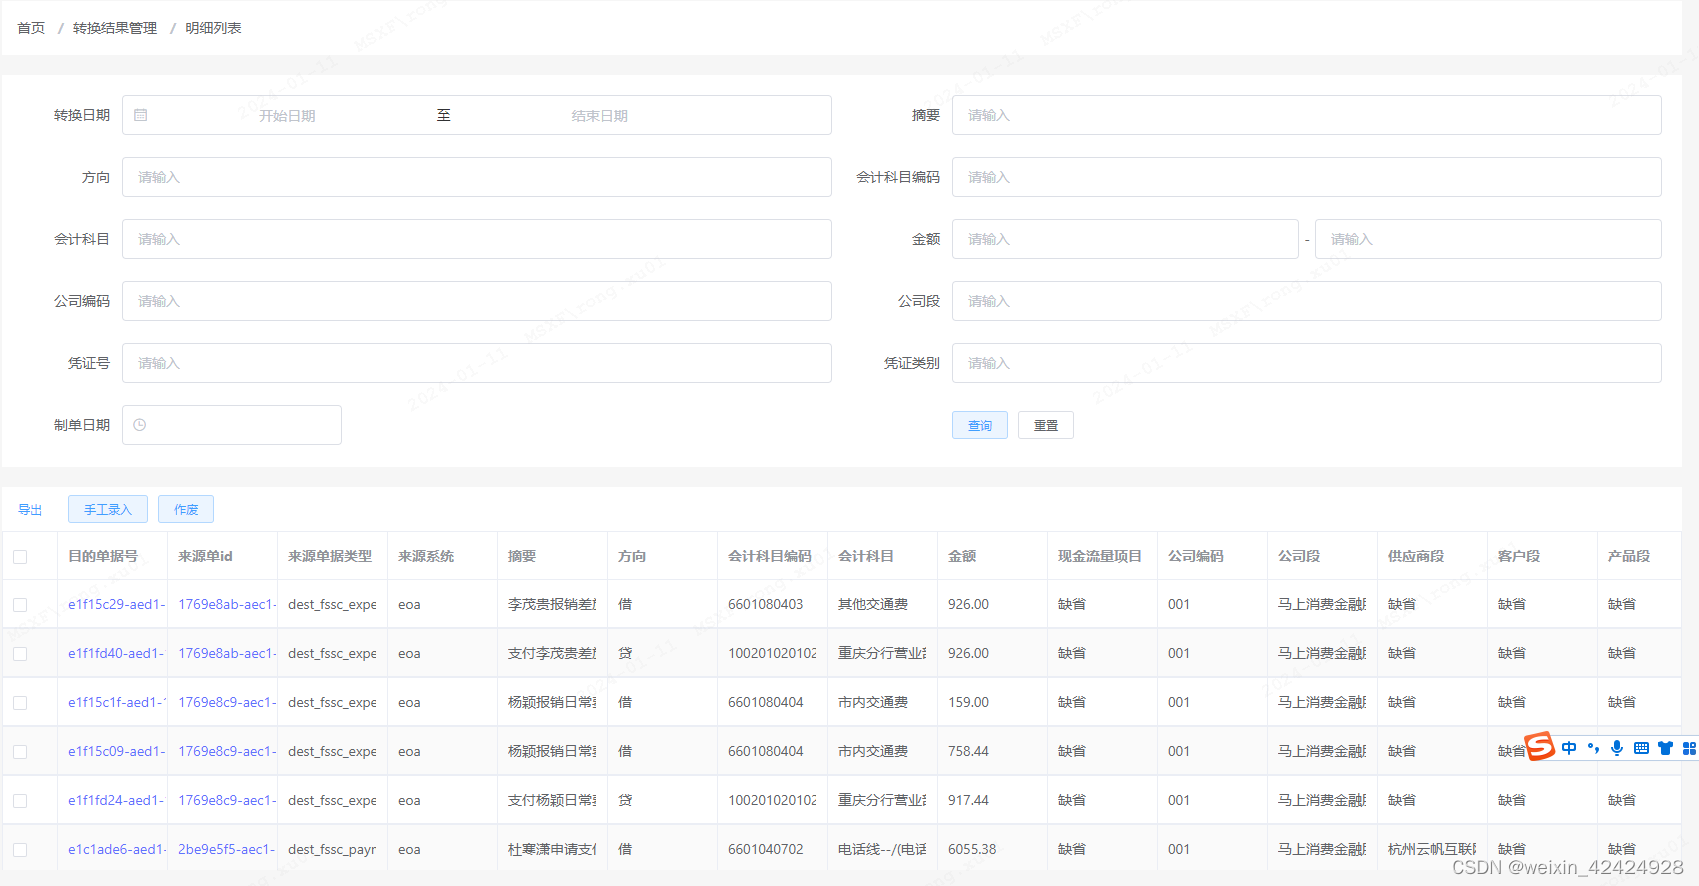Viewport: 1699px width, 886px height.
Task: Click the 查询 search button
Action: click(980, 425)
